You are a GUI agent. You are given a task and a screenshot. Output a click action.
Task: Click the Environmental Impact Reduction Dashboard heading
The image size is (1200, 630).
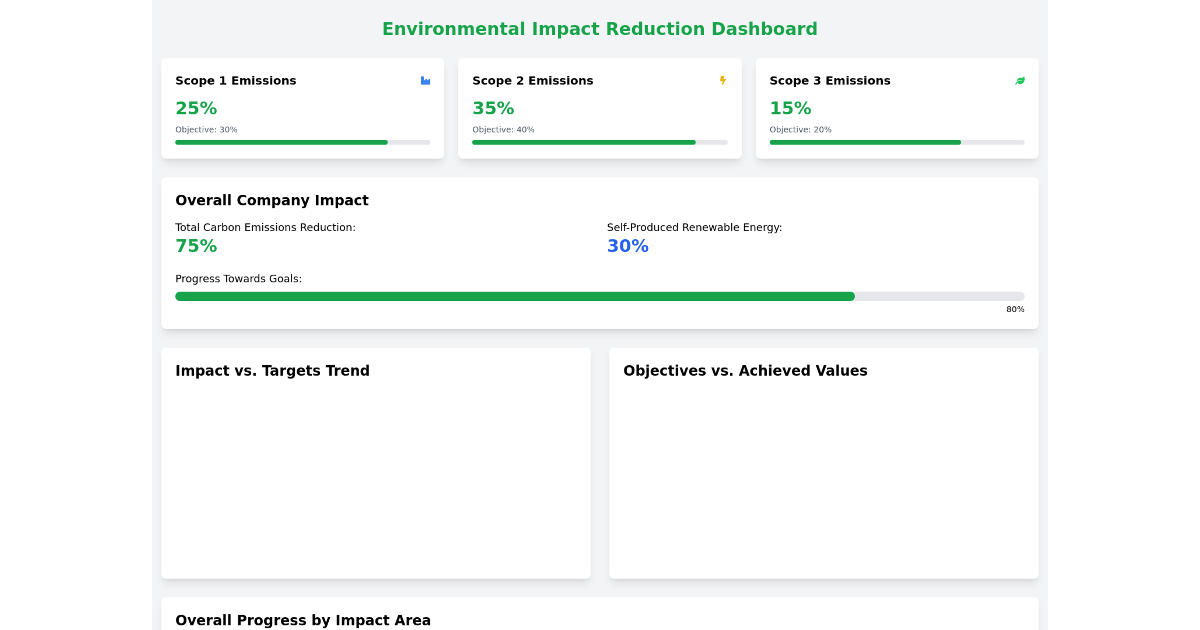(x=599, y=29)
